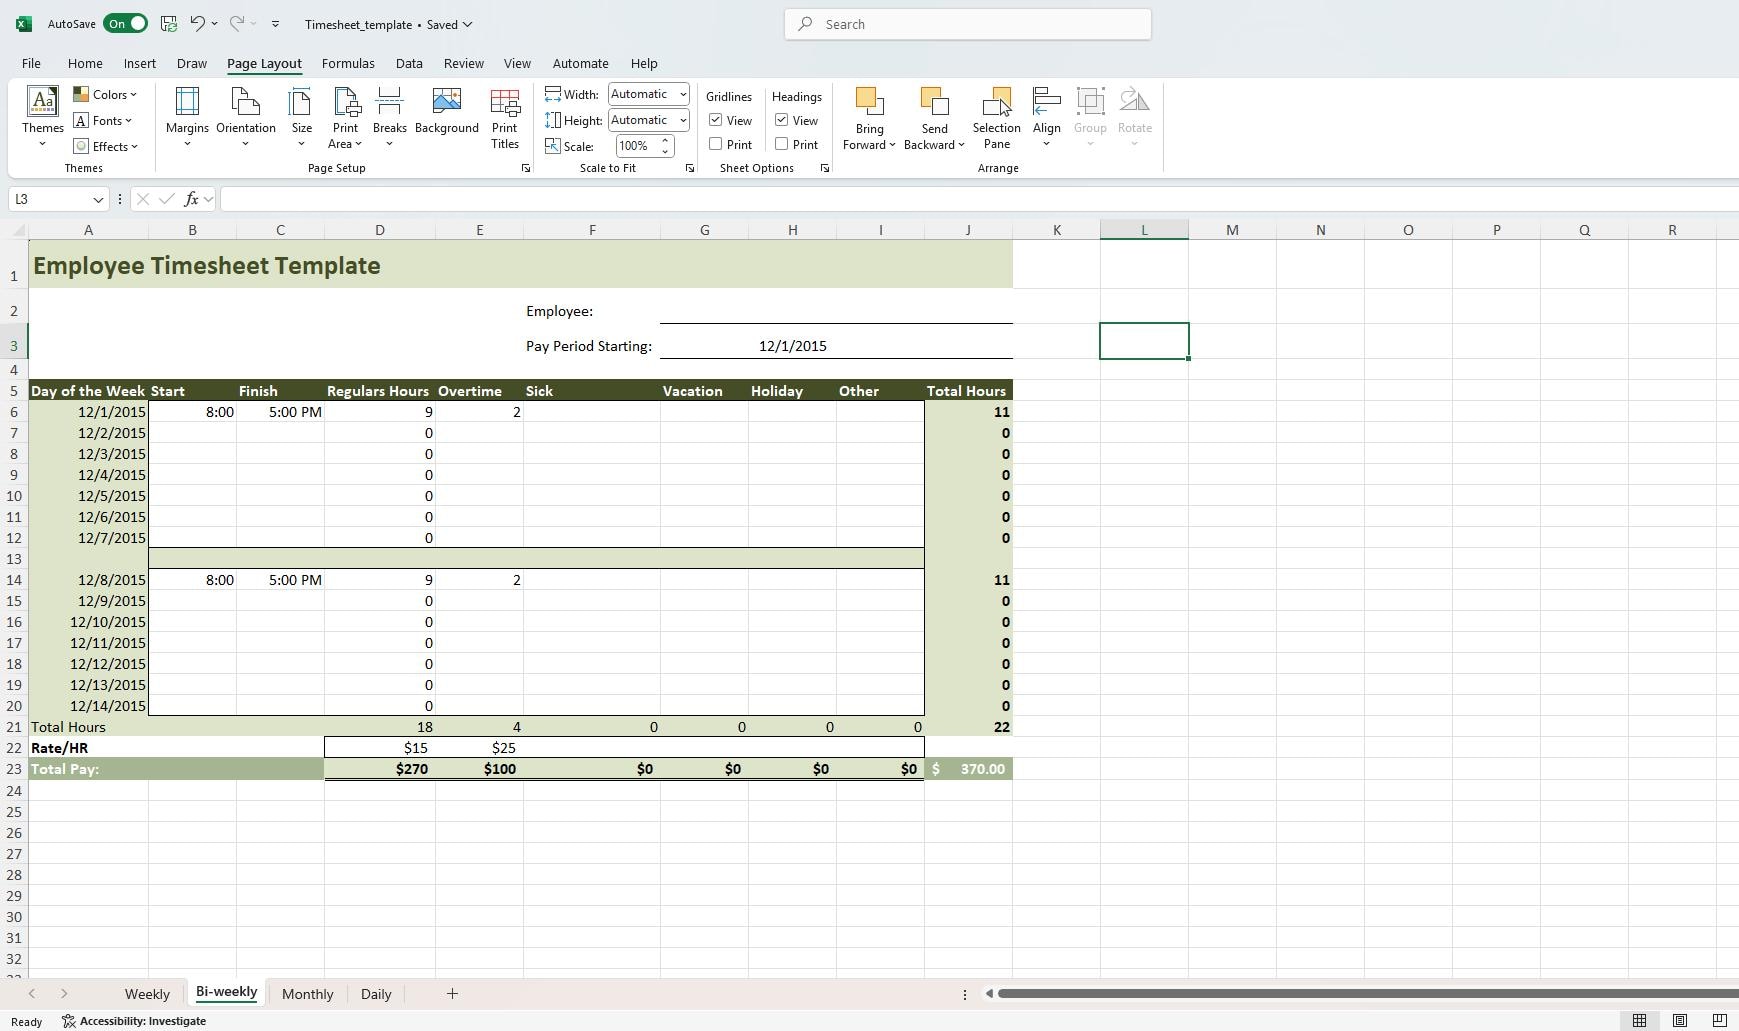Open the Margins options

pos(187,118)
